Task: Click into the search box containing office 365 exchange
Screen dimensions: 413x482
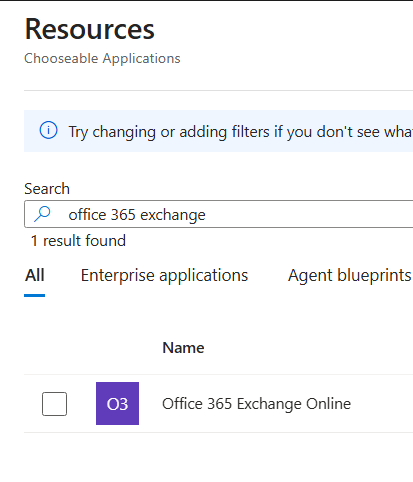Action: pos(219,214)
